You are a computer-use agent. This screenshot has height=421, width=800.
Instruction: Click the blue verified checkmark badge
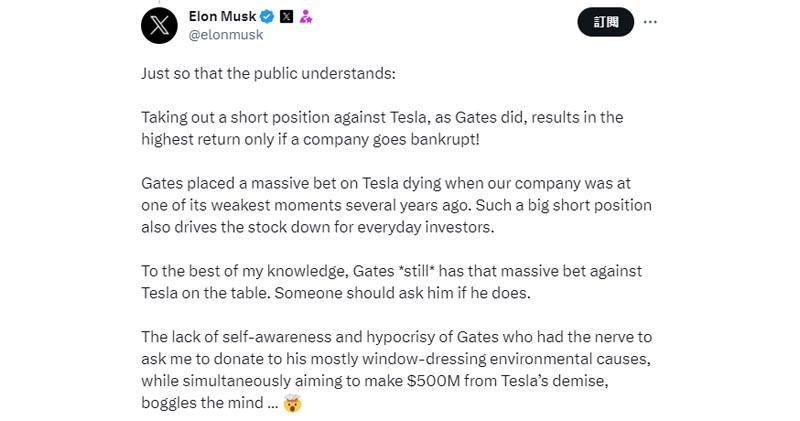267,17
